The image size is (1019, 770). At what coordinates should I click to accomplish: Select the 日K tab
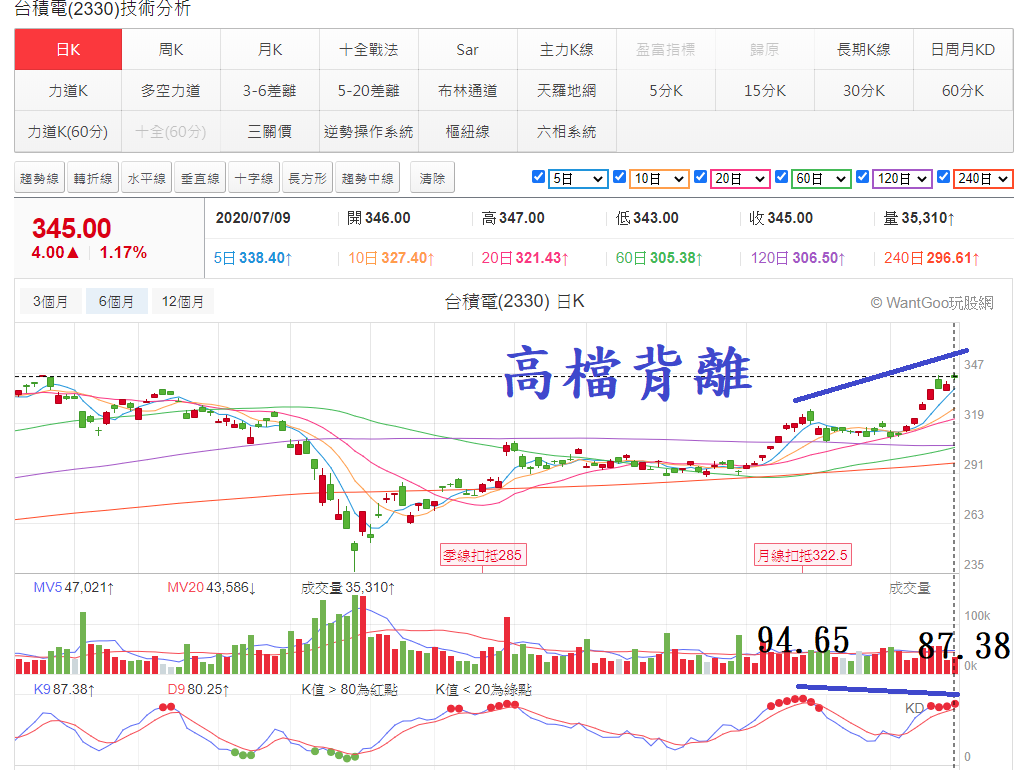tap(68, 49)
